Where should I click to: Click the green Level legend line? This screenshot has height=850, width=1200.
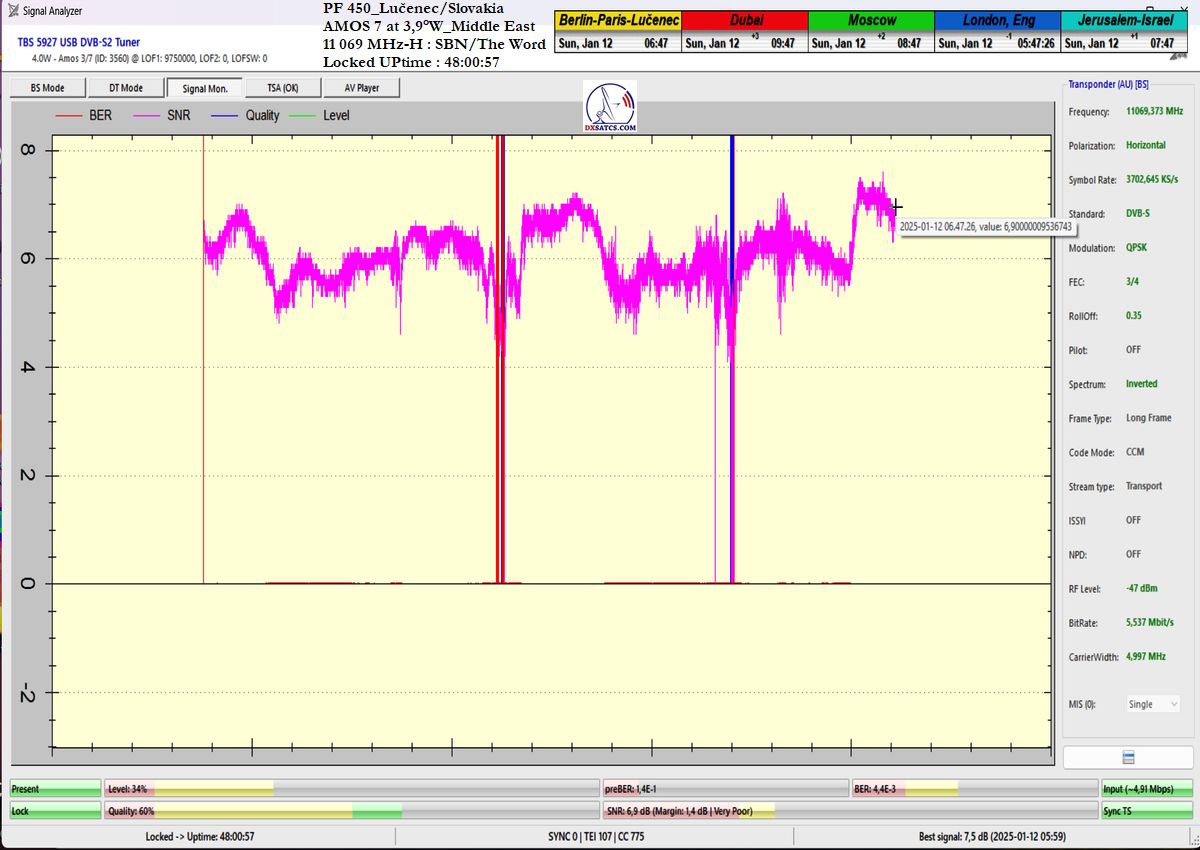coord(303,116)
